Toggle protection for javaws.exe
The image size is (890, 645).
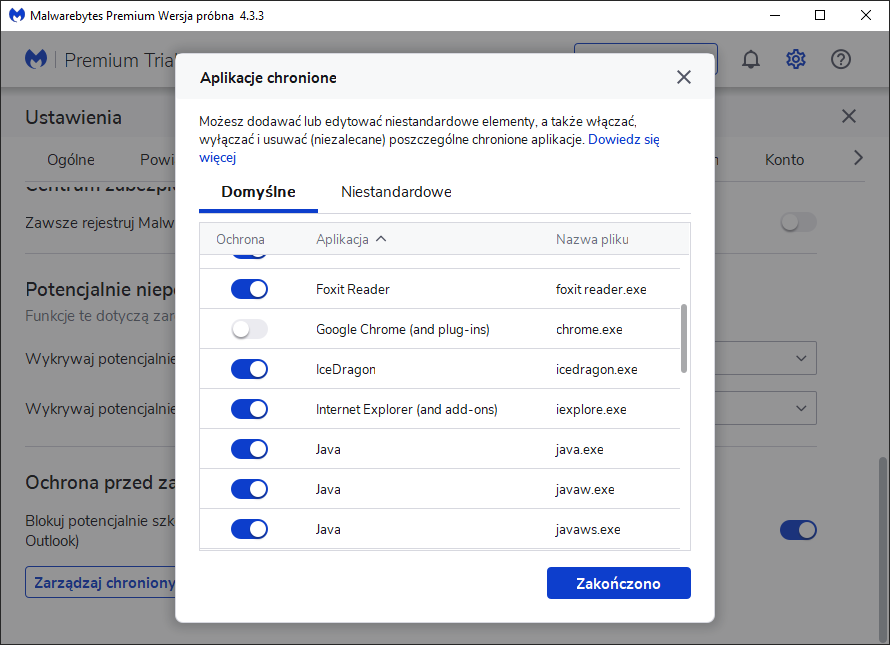coord(249,529)
